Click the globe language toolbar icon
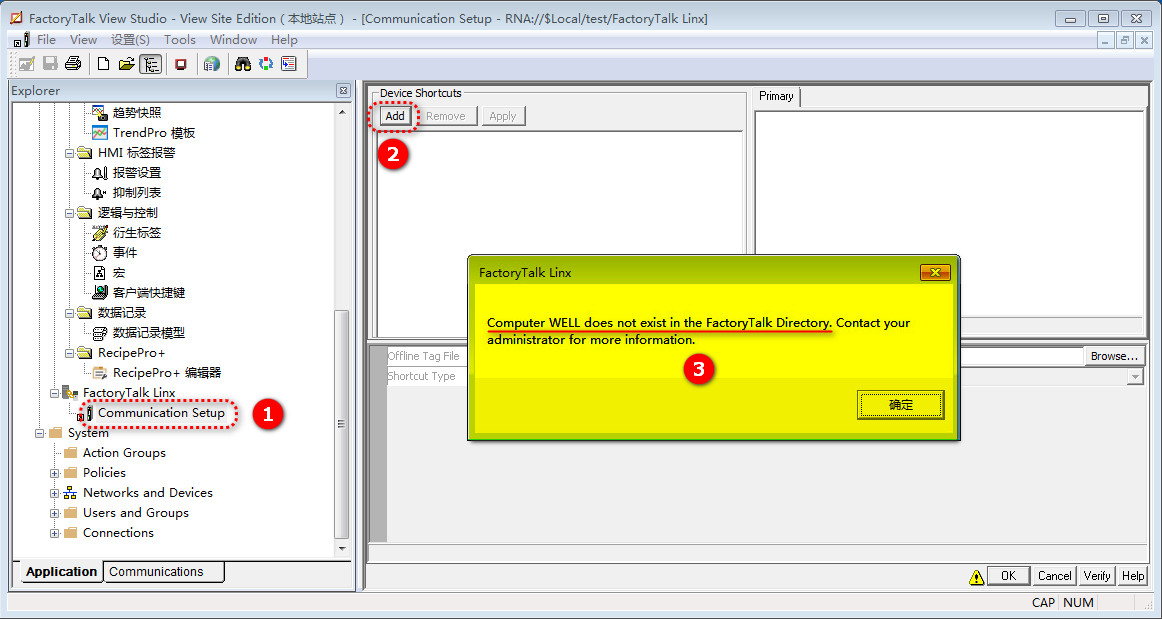The height and width of the screenshot is (619, 1162). (211, 64)
